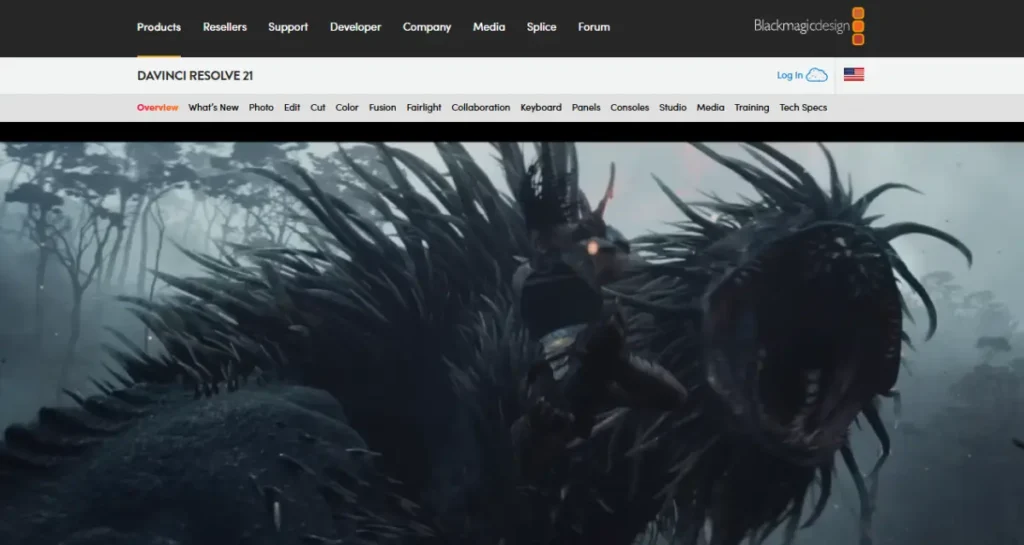
Task: Open the Cut tab
Action: 318,108
